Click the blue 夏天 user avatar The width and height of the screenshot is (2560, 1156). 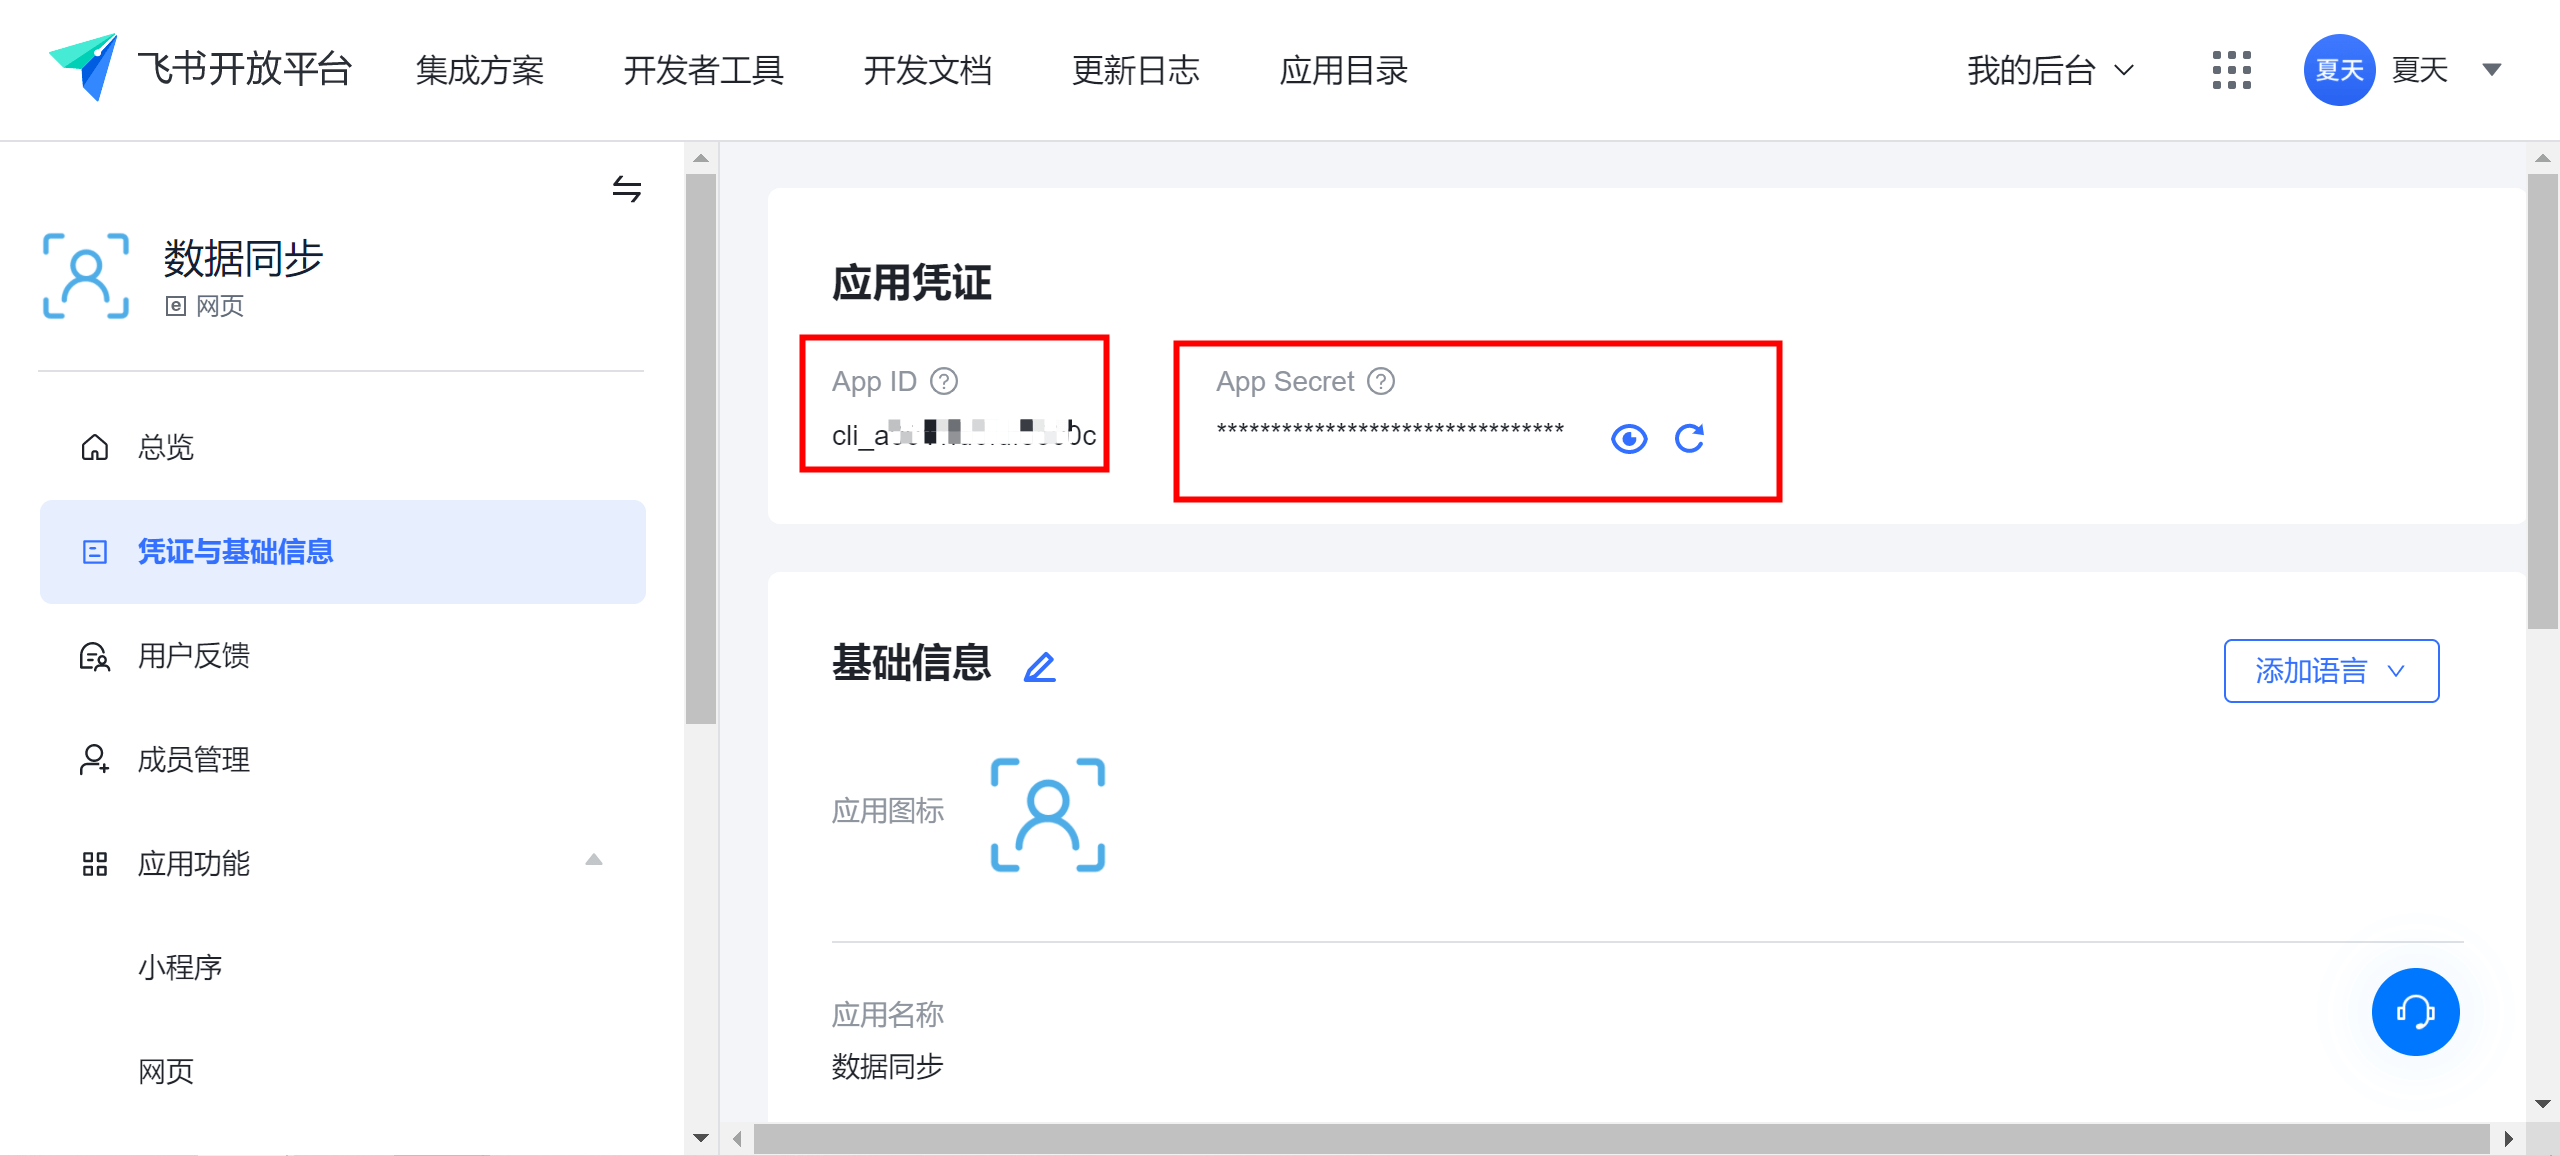coord(2339,70)
